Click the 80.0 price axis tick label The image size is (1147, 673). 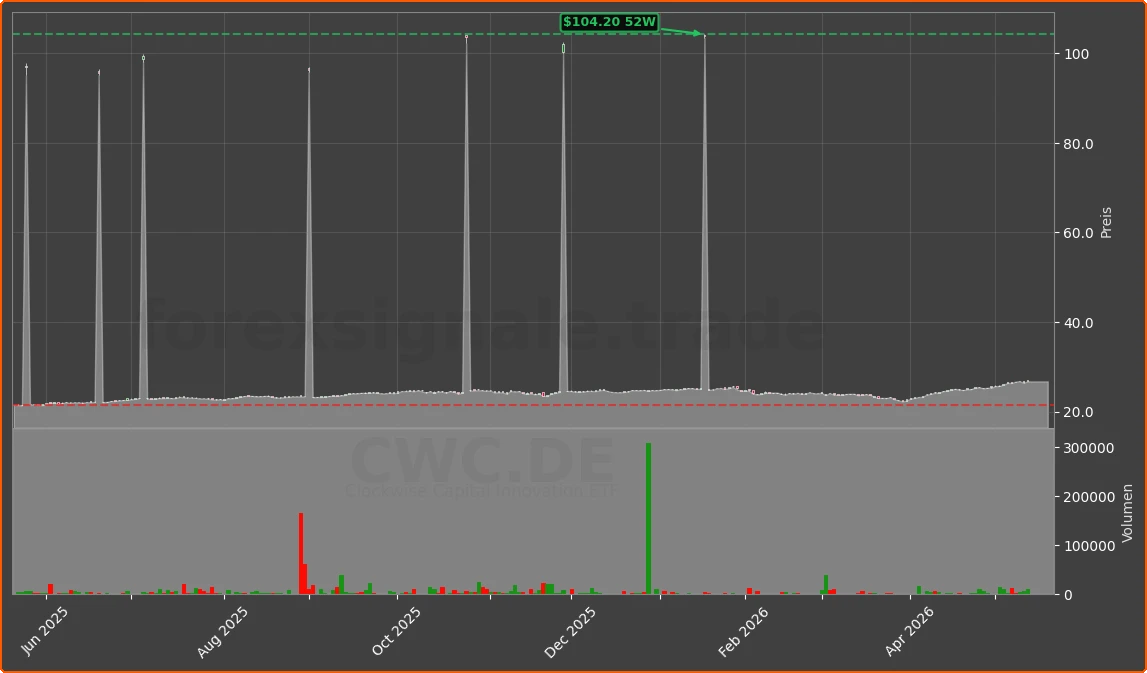pos(1078,144)
